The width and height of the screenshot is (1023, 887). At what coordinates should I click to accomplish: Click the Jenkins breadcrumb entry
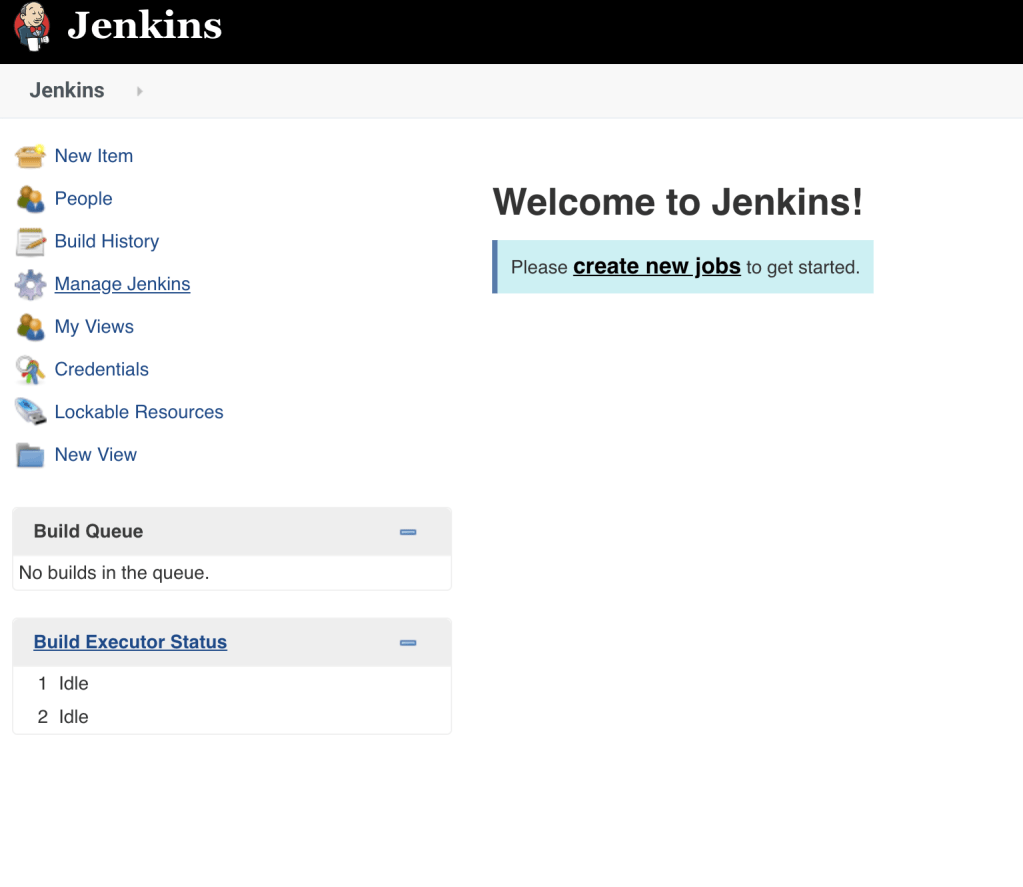66,90
